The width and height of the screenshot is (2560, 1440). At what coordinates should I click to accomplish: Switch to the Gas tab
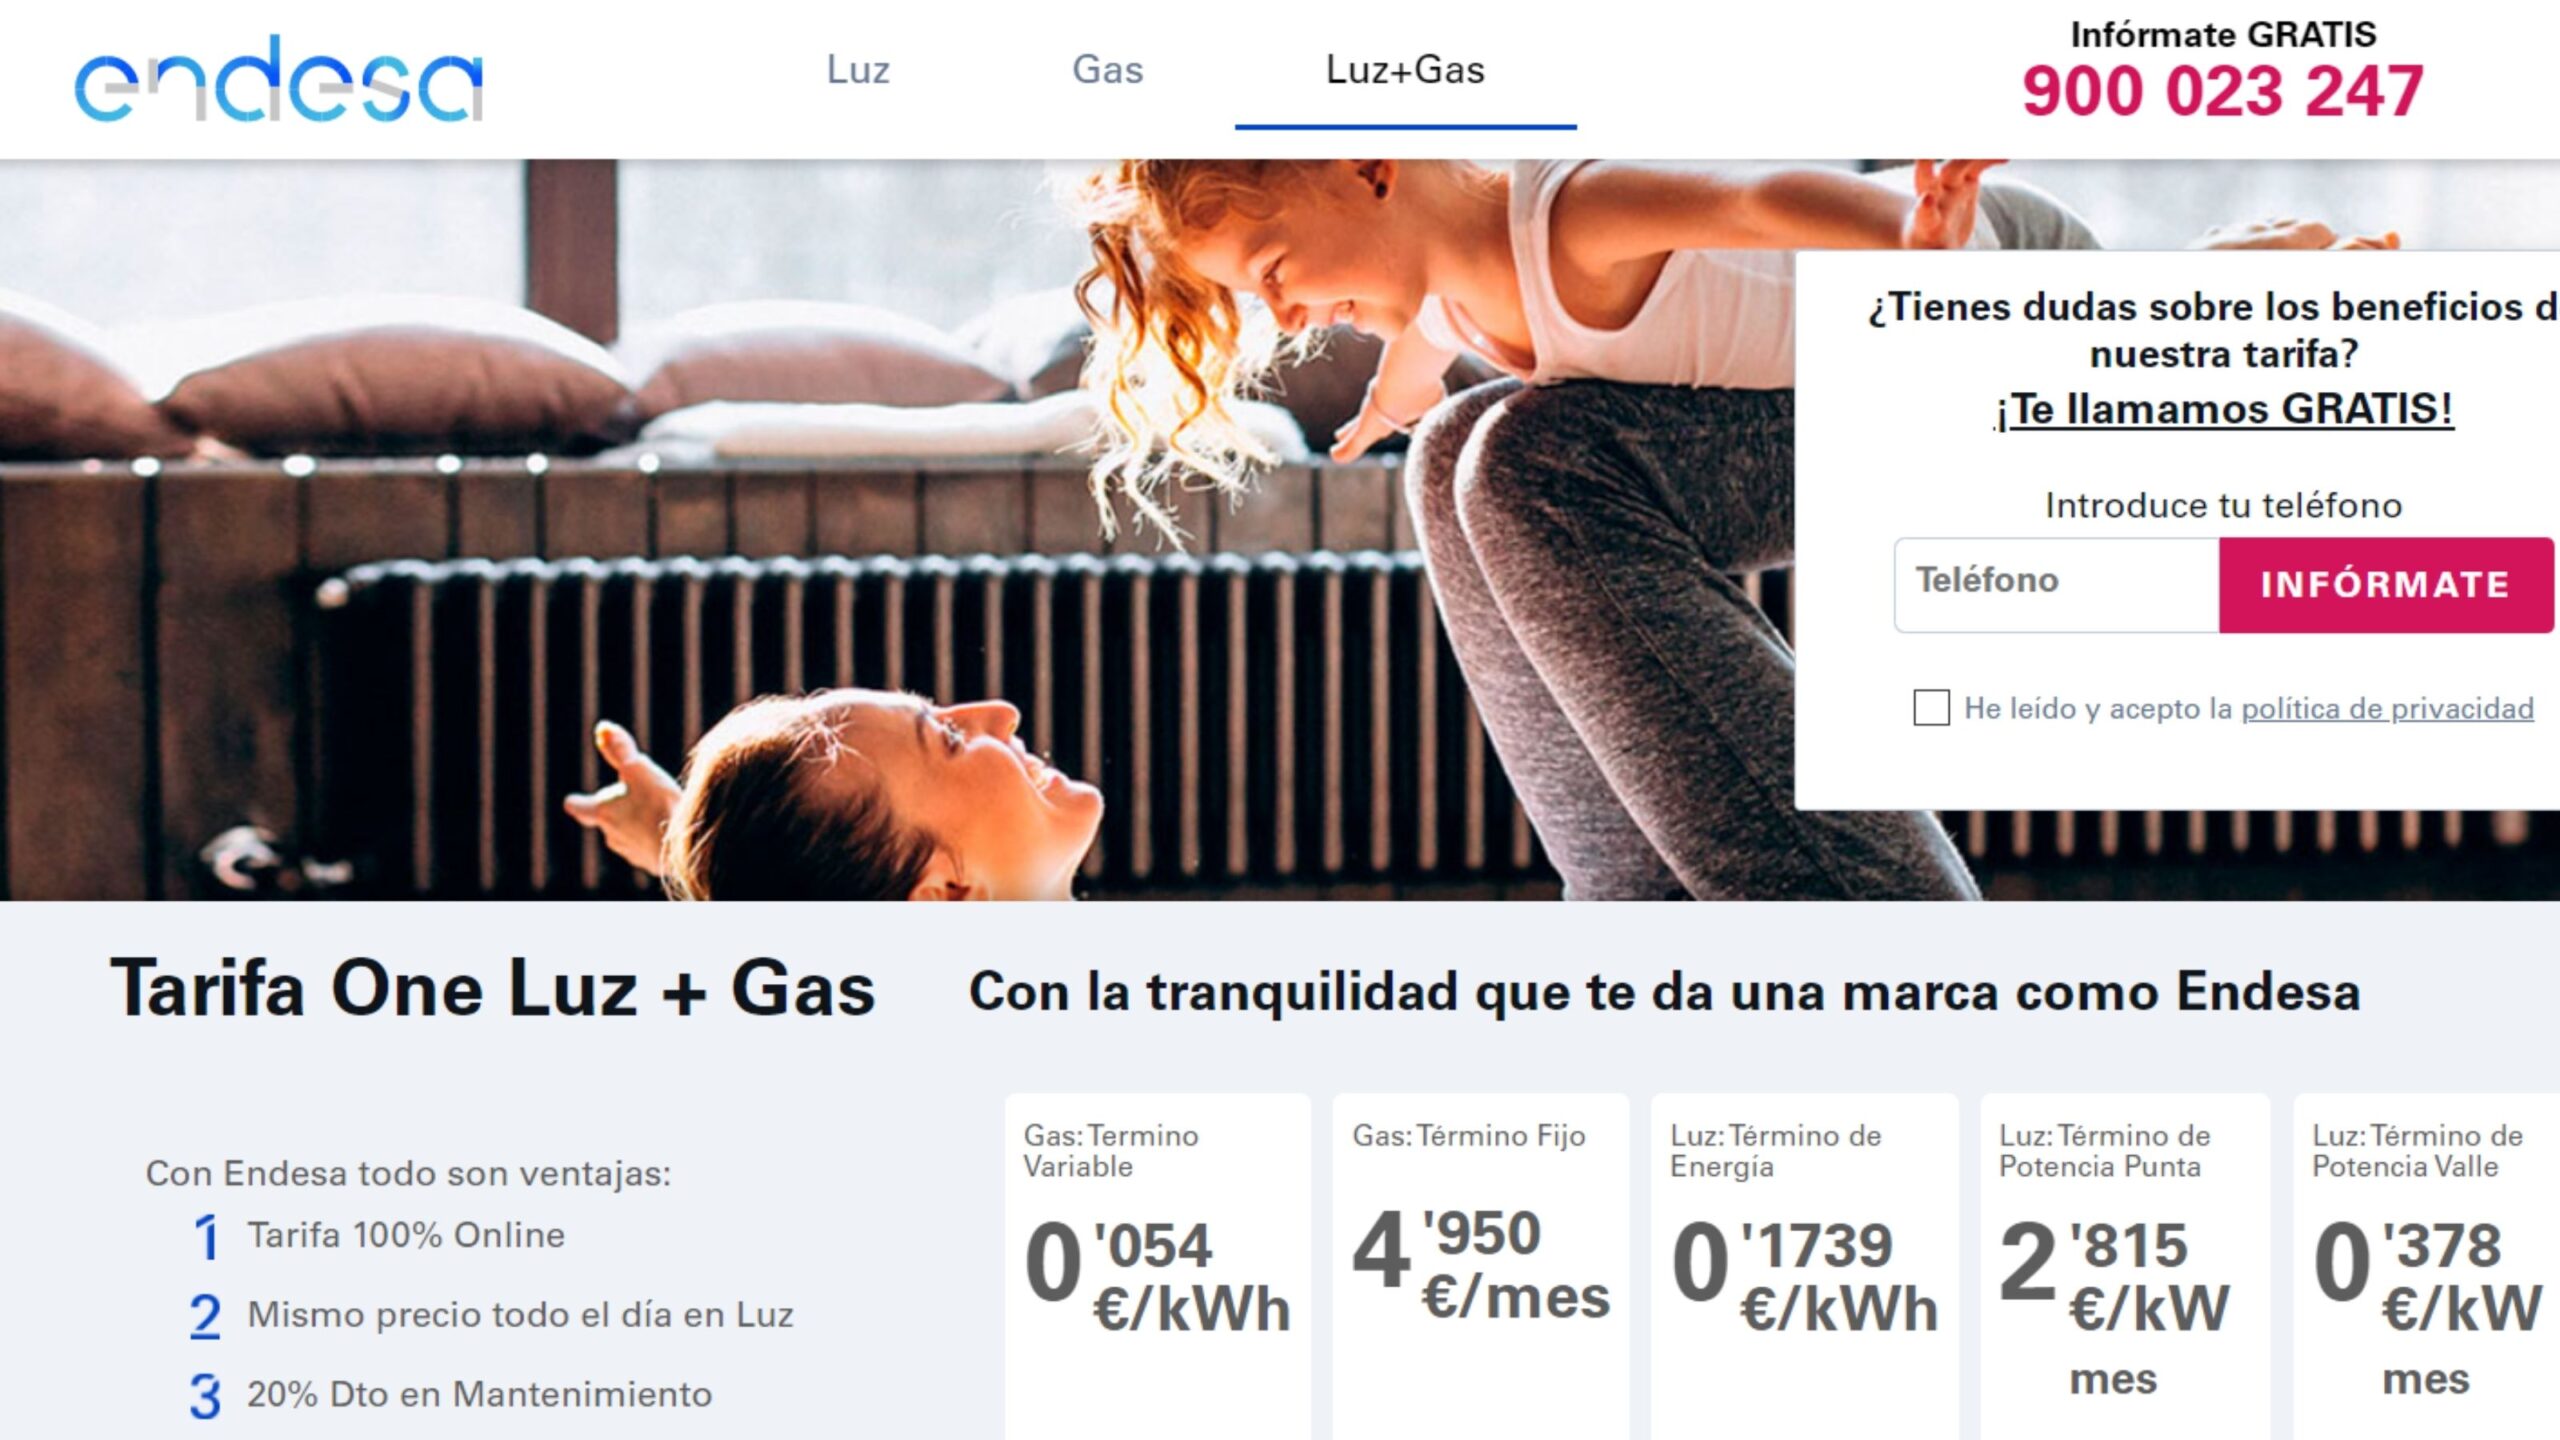pos(1107,70)
